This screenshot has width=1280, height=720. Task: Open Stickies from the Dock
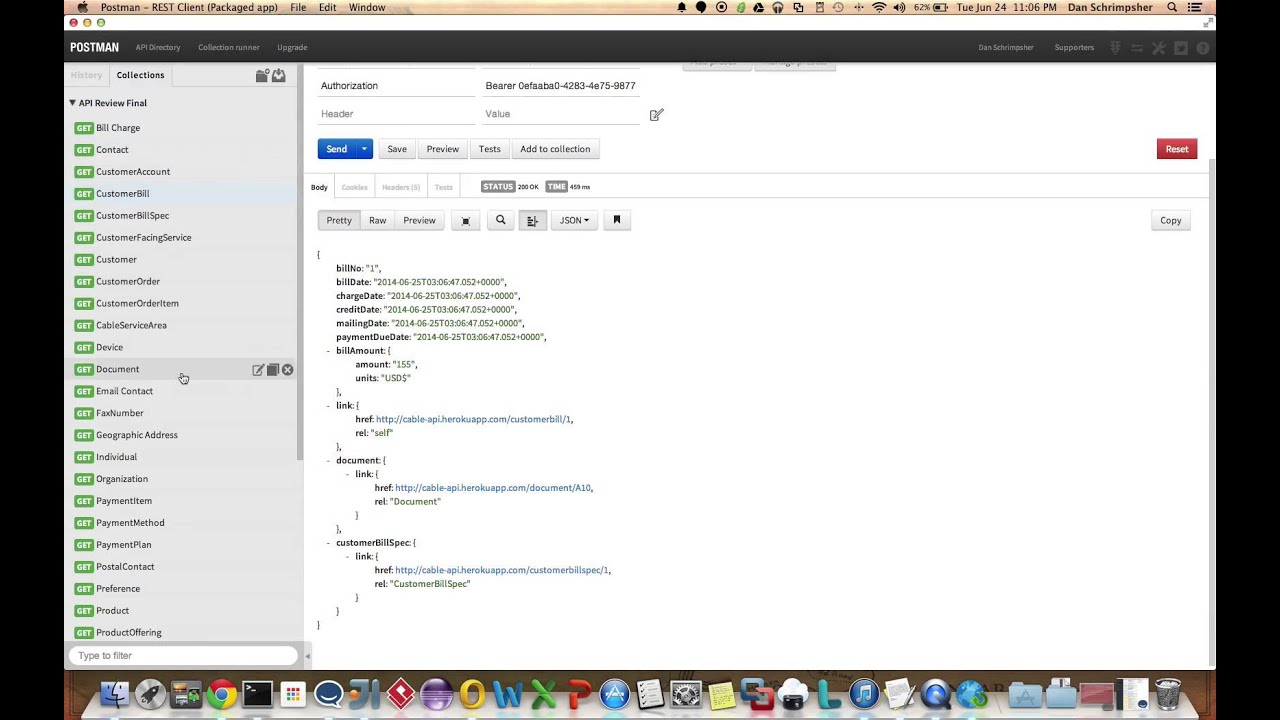pyautogui.click(x=721, y=694)
